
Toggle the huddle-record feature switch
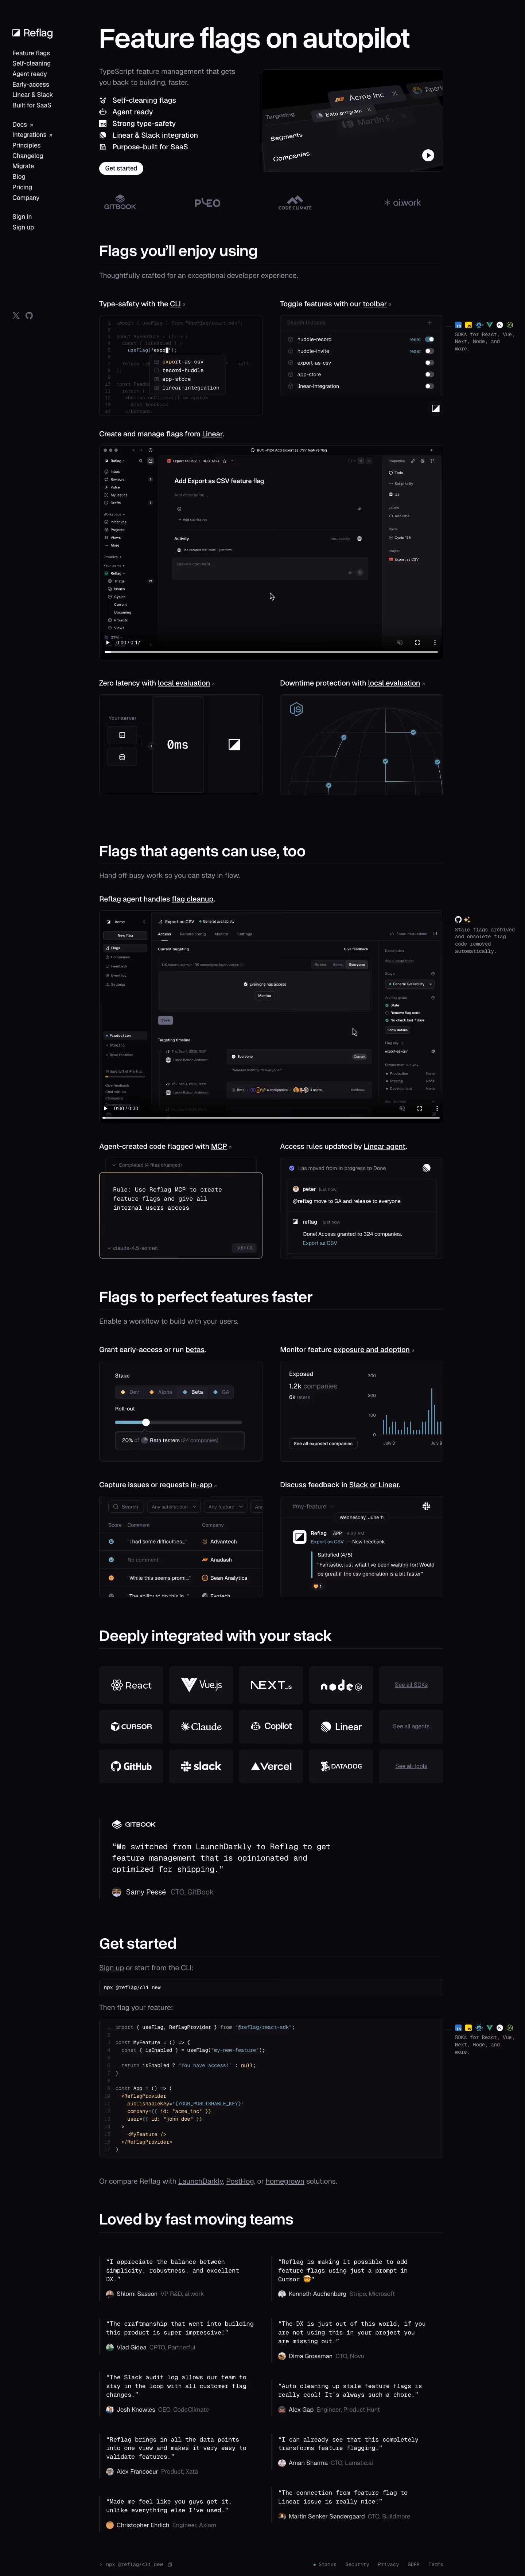coord(429,339)
